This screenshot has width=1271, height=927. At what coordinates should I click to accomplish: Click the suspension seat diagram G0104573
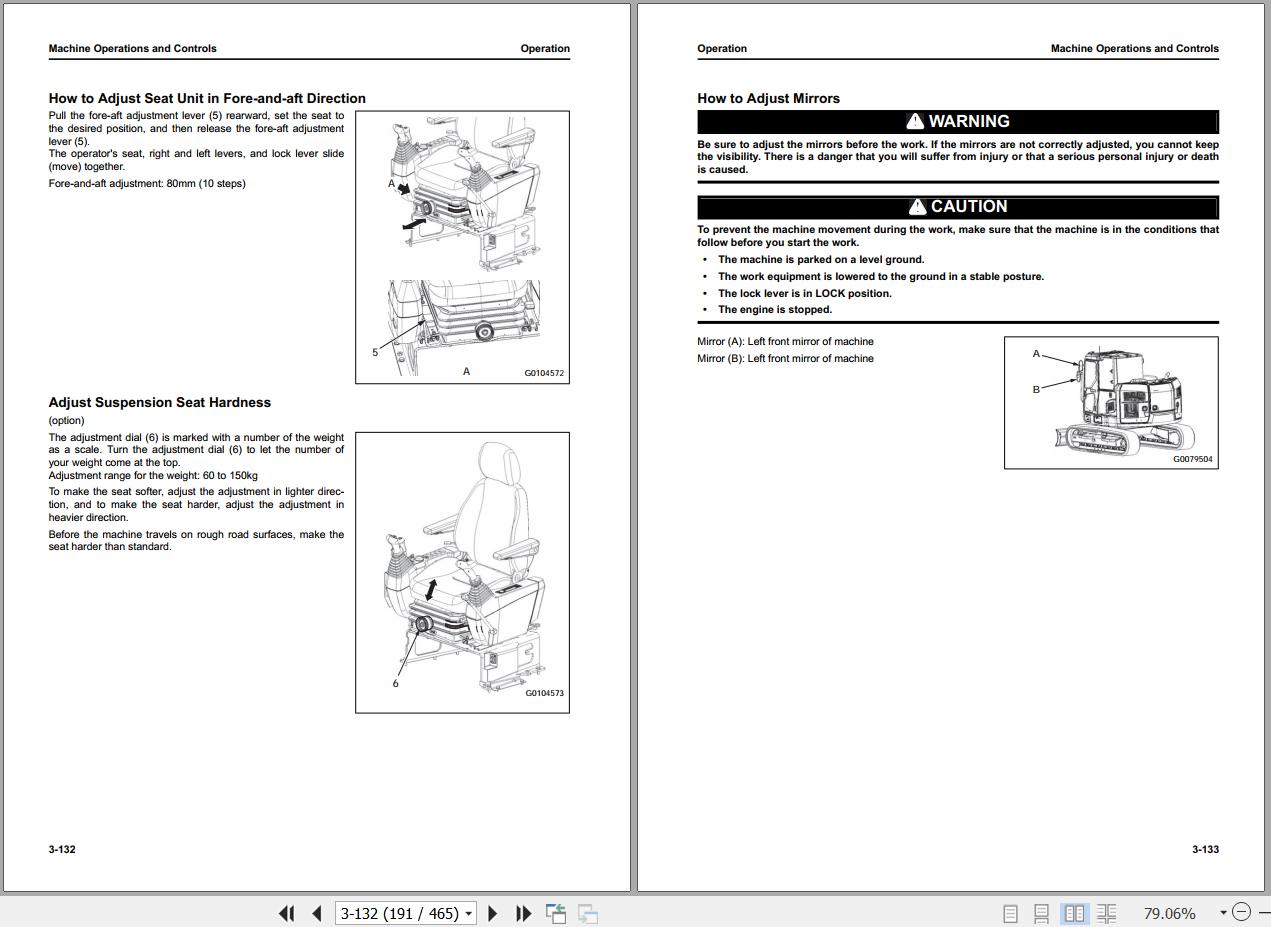tap(462, 573)
